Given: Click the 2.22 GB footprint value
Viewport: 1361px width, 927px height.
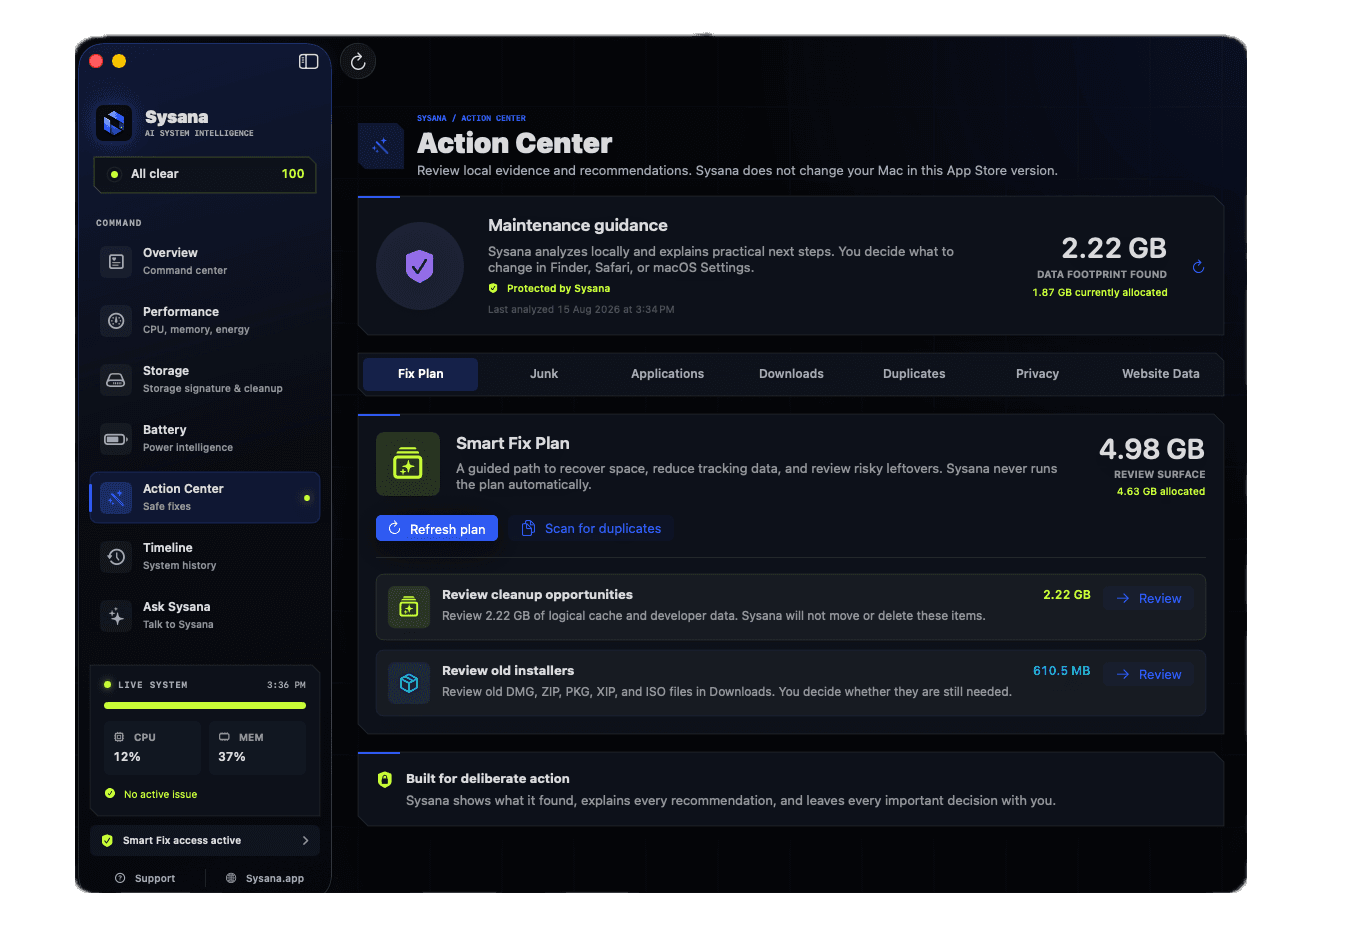Looking at the screenshot, I should [x=1114, y=248].
